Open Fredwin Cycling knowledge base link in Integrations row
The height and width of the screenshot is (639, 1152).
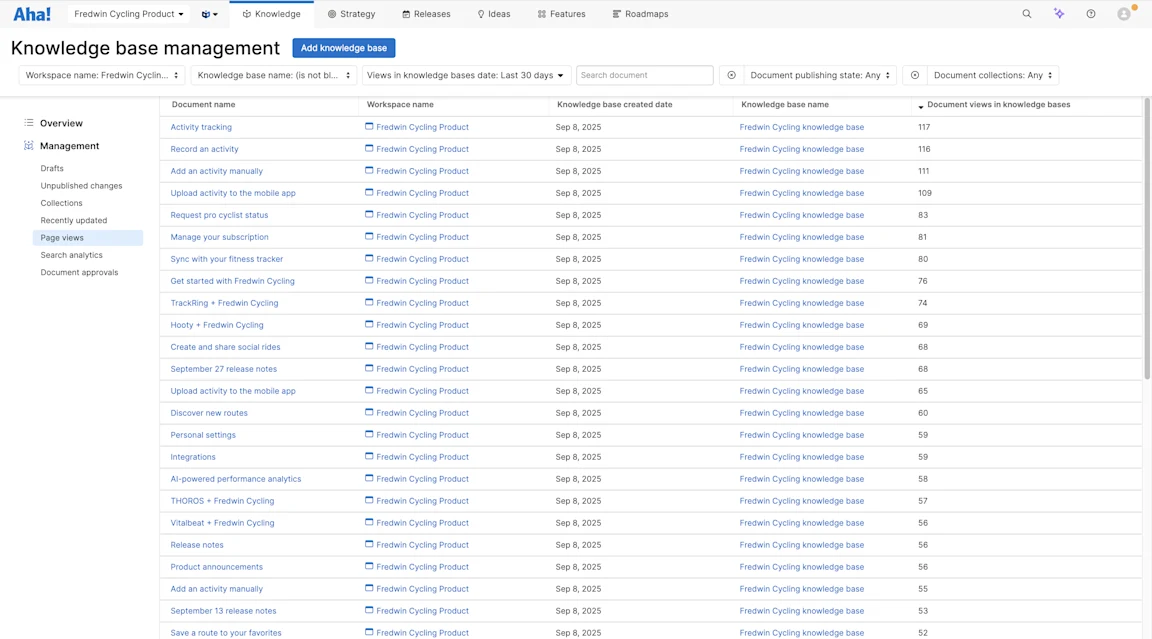coord(802,457)
